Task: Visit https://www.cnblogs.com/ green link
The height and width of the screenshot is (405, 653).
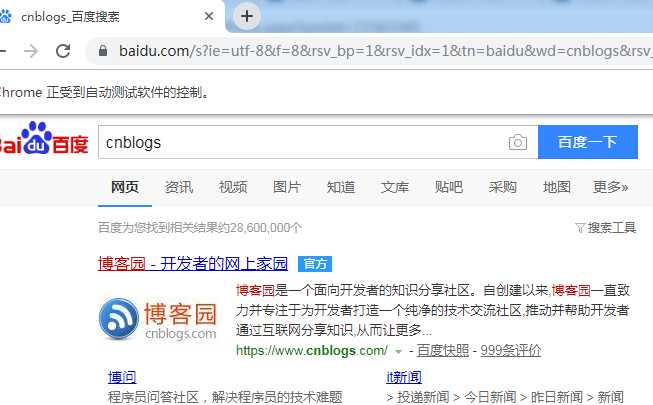Action: (312, 350)
